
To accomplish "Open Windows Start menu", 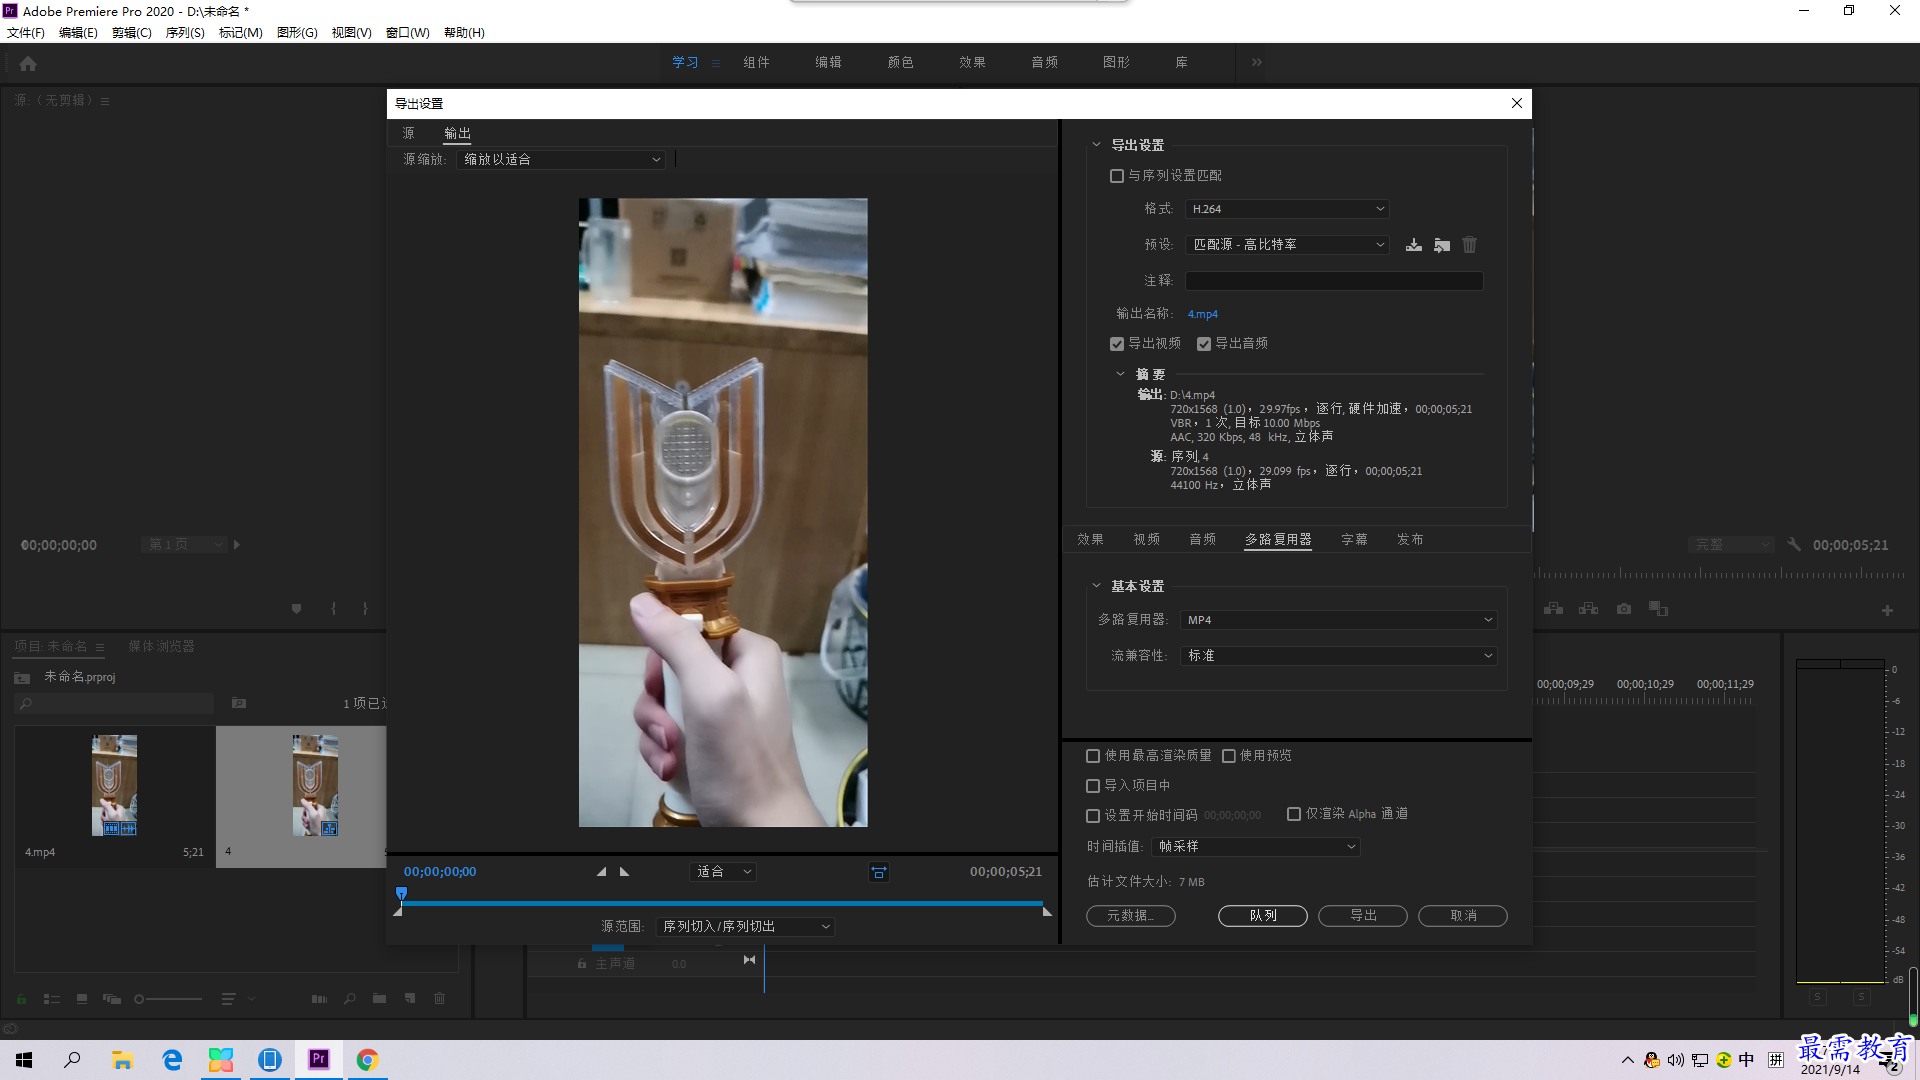I will pyautogui.click(x=24, y=1060).
